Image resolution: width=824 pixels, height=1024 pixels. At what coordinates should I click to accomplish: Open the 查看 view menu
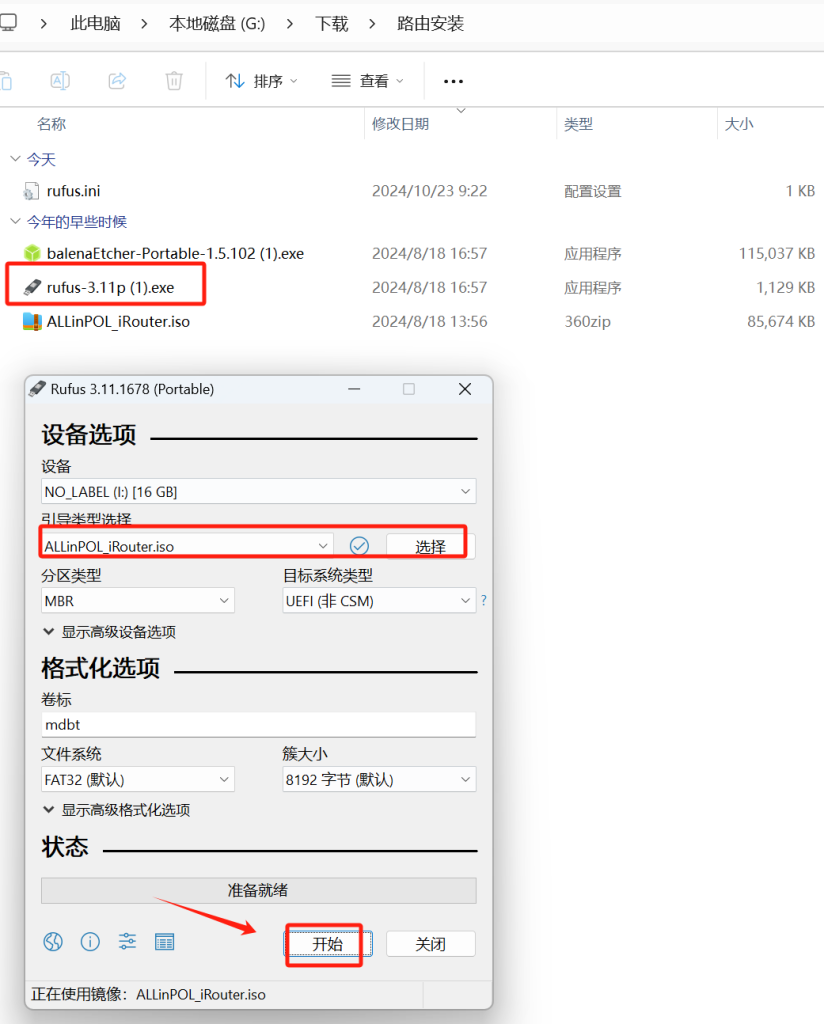(368, 81)
